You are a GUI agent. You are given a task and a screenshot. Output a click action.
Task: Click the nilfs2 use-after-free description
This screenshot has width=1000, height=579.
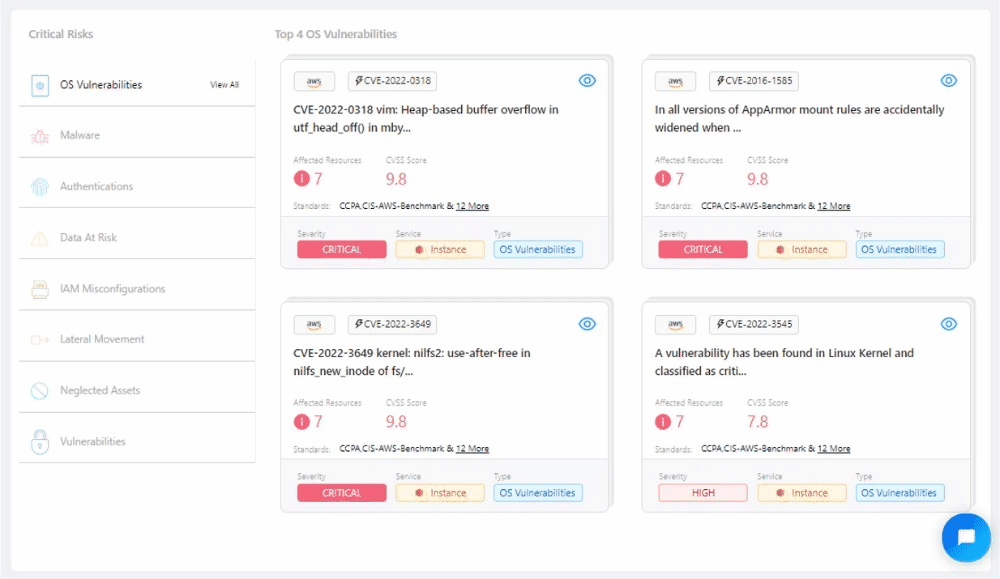411,362
